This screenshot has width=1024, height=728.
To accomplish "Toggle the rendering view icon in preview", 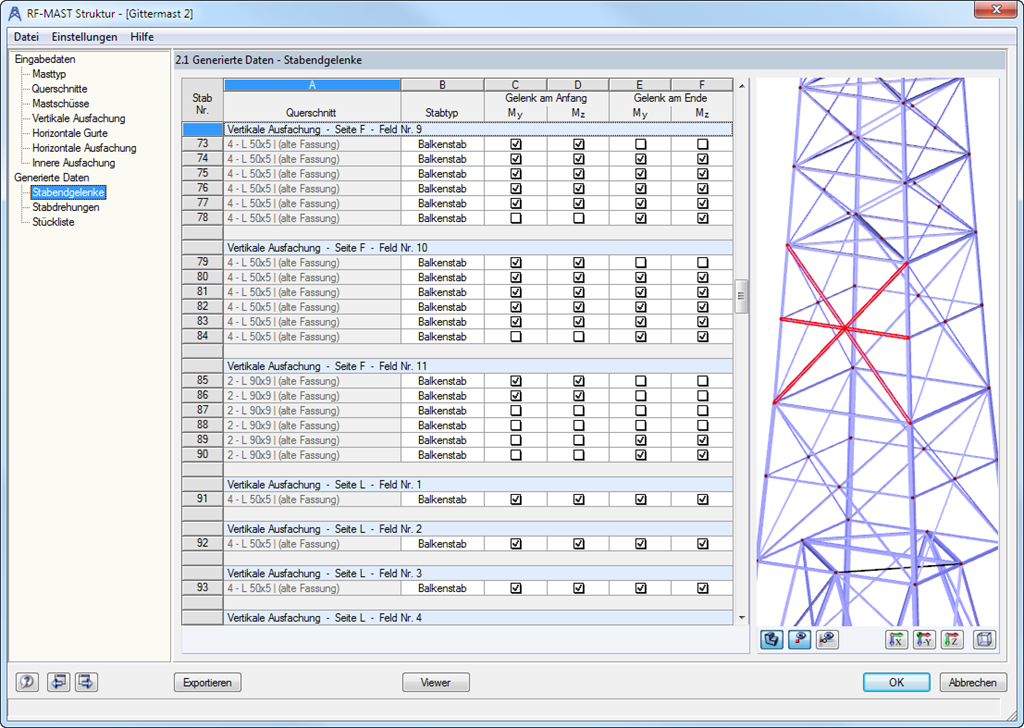I will [771, 640].
